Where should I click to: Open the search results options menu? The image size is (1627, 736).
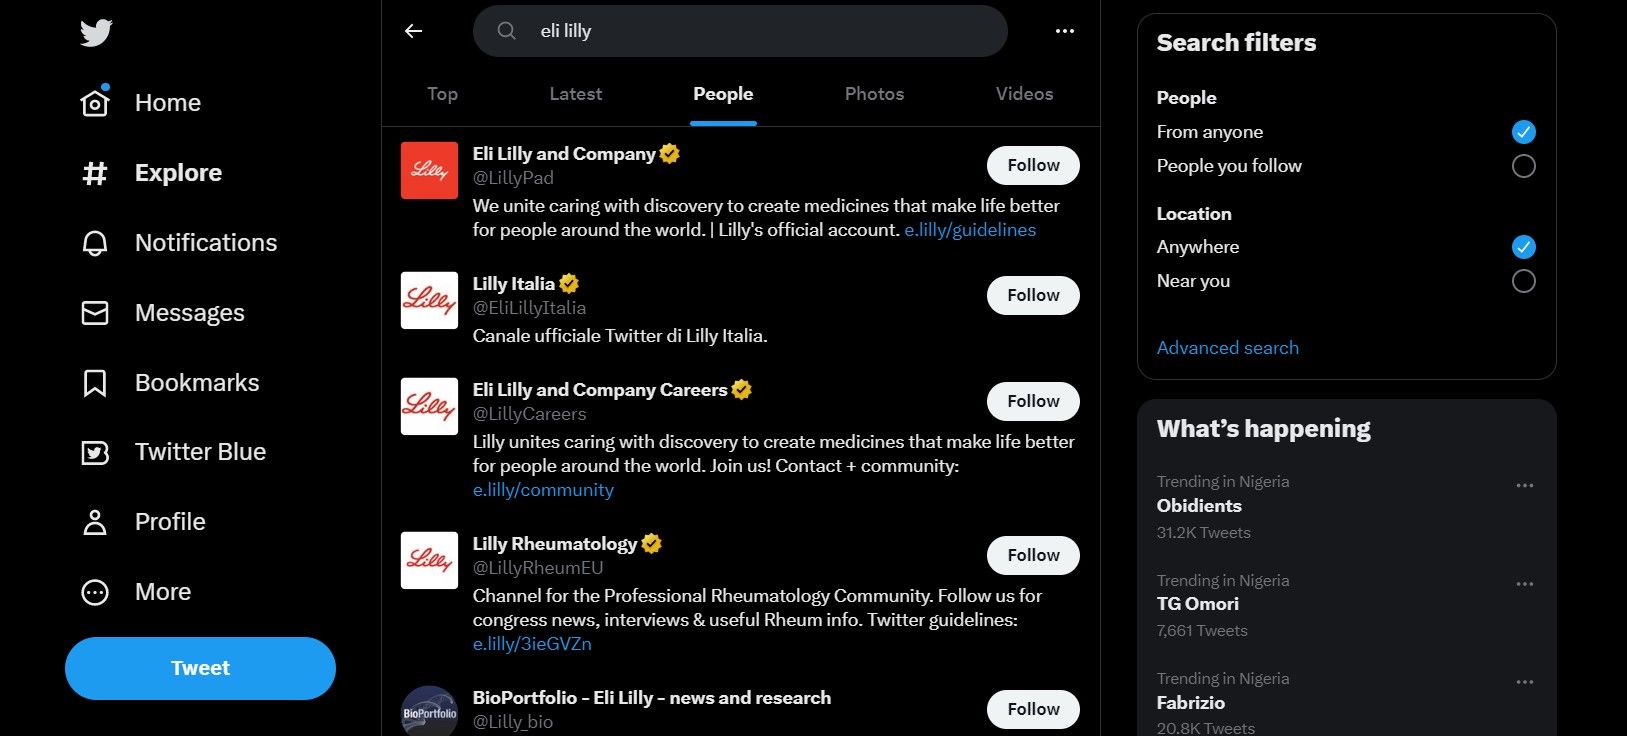click(1064, 31)
